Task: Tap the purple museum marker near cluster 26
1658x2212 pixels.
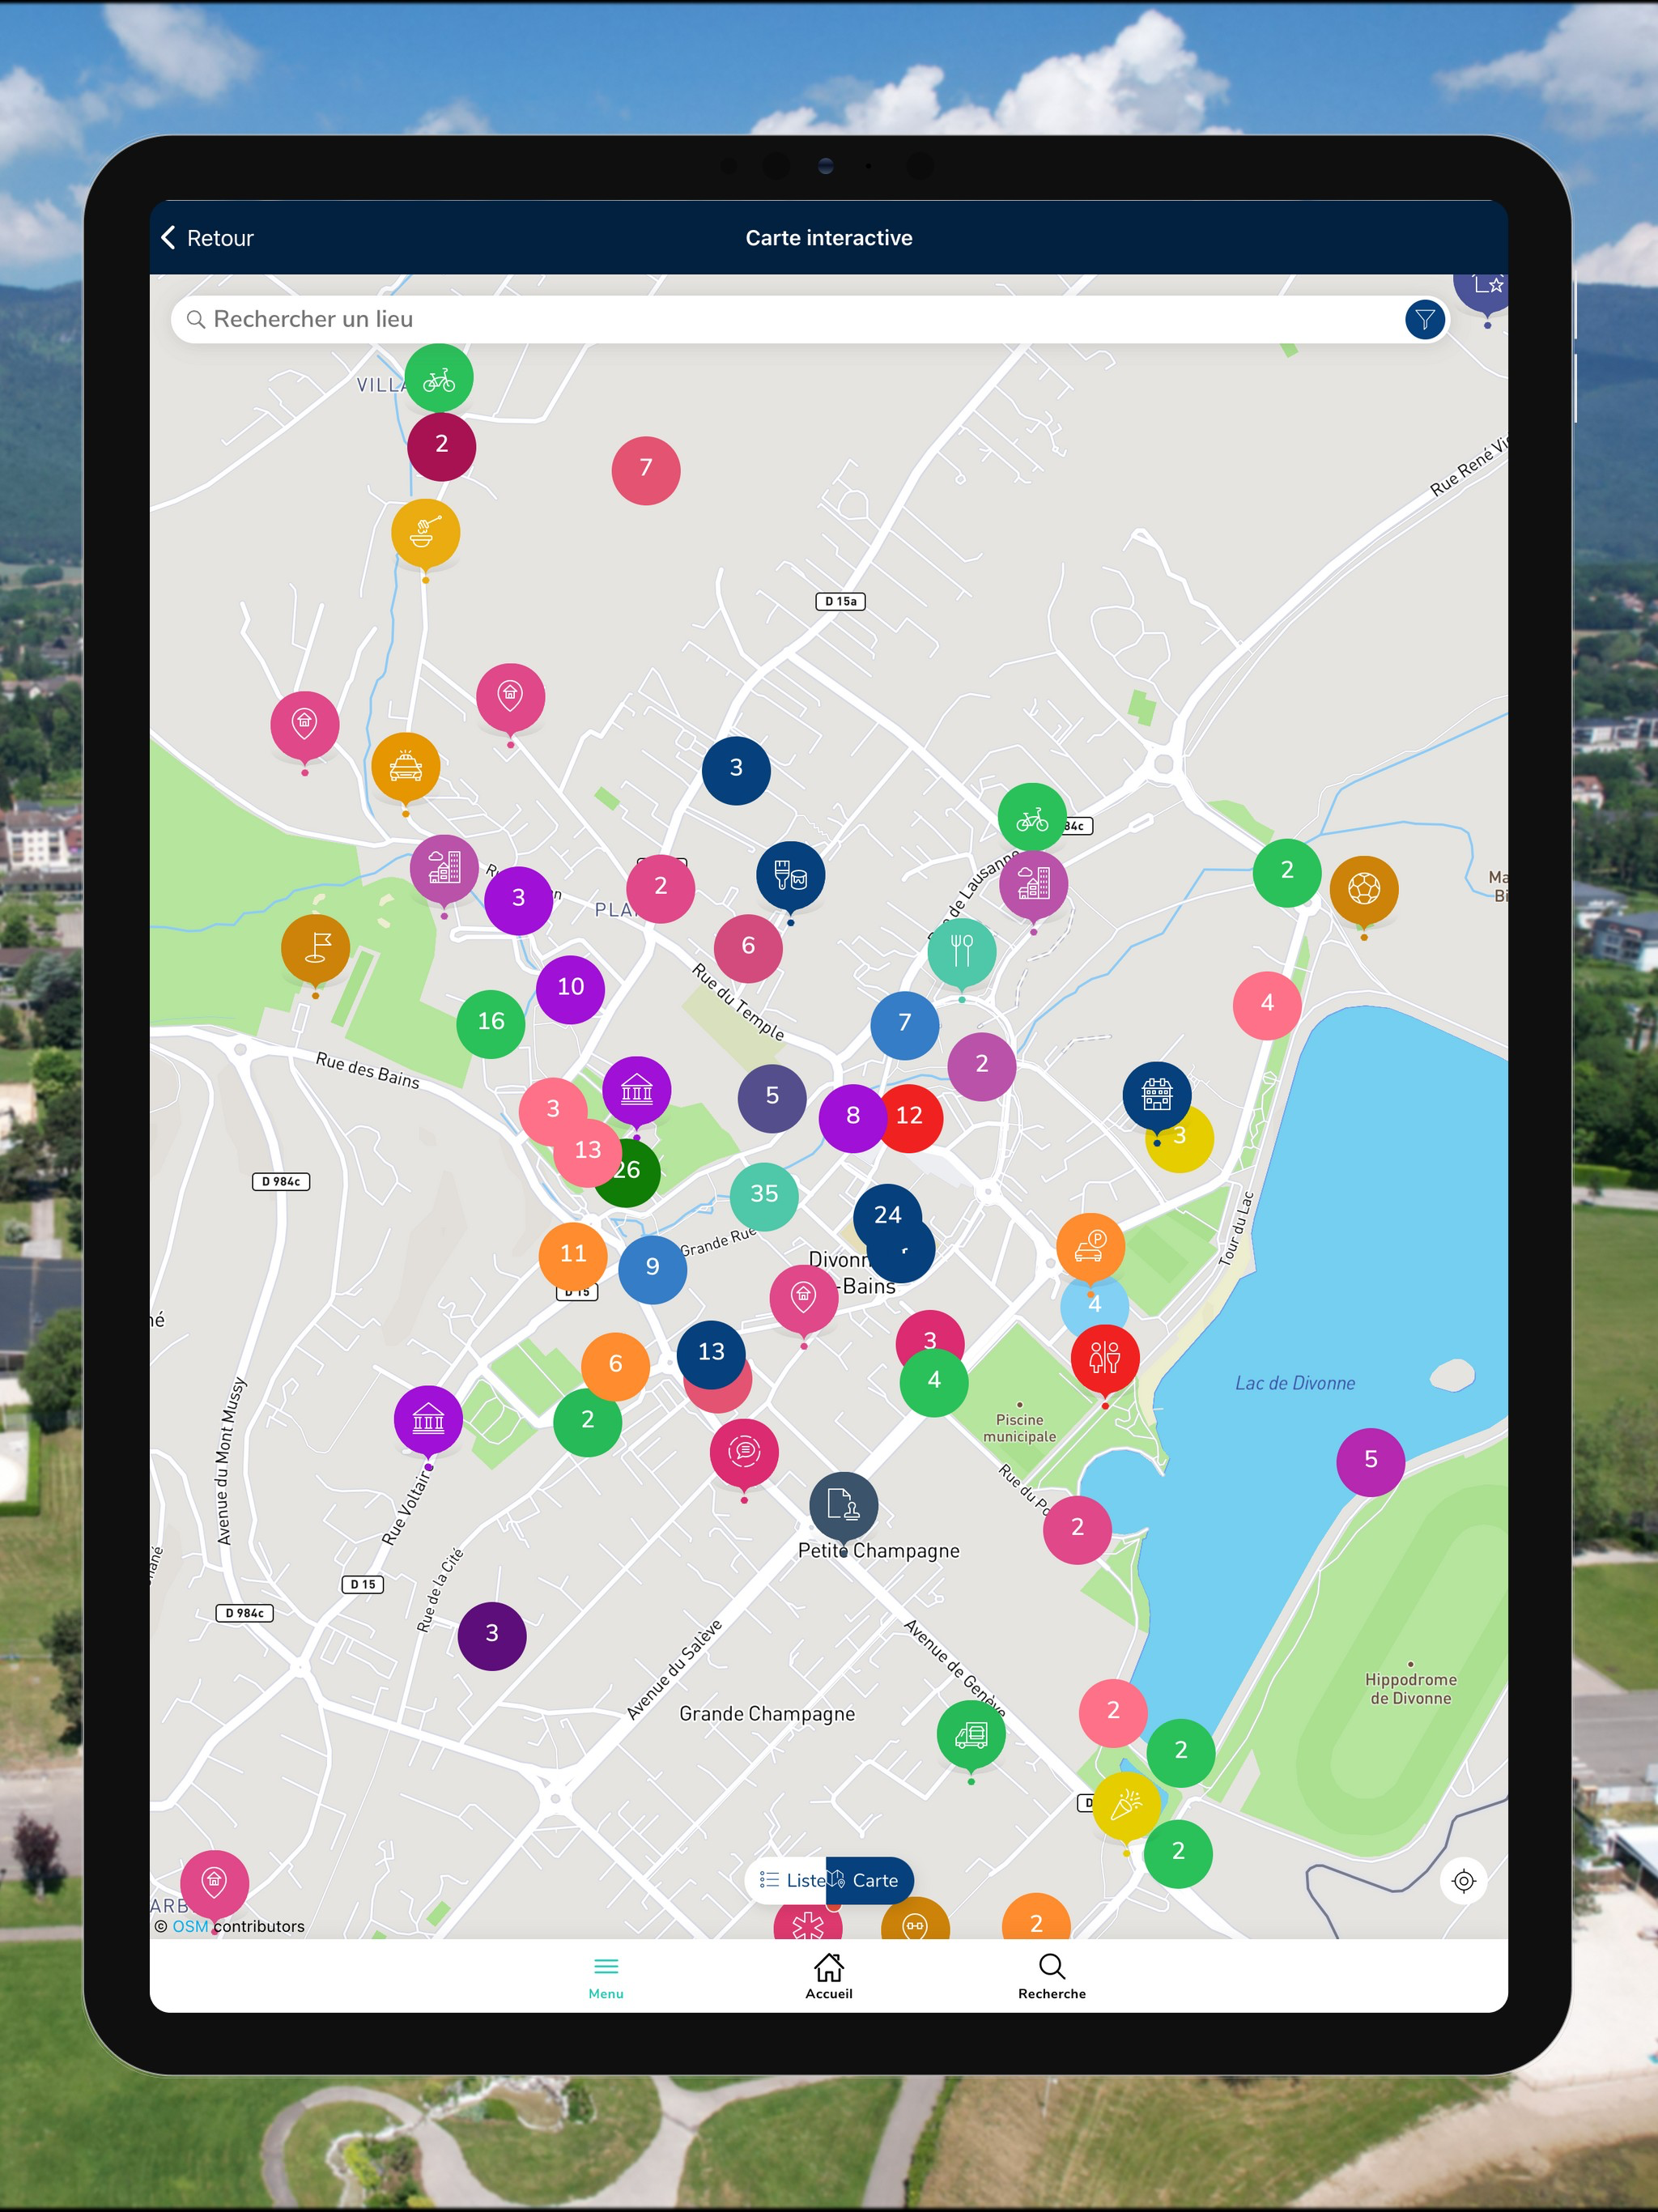Action: point(636,1091)
